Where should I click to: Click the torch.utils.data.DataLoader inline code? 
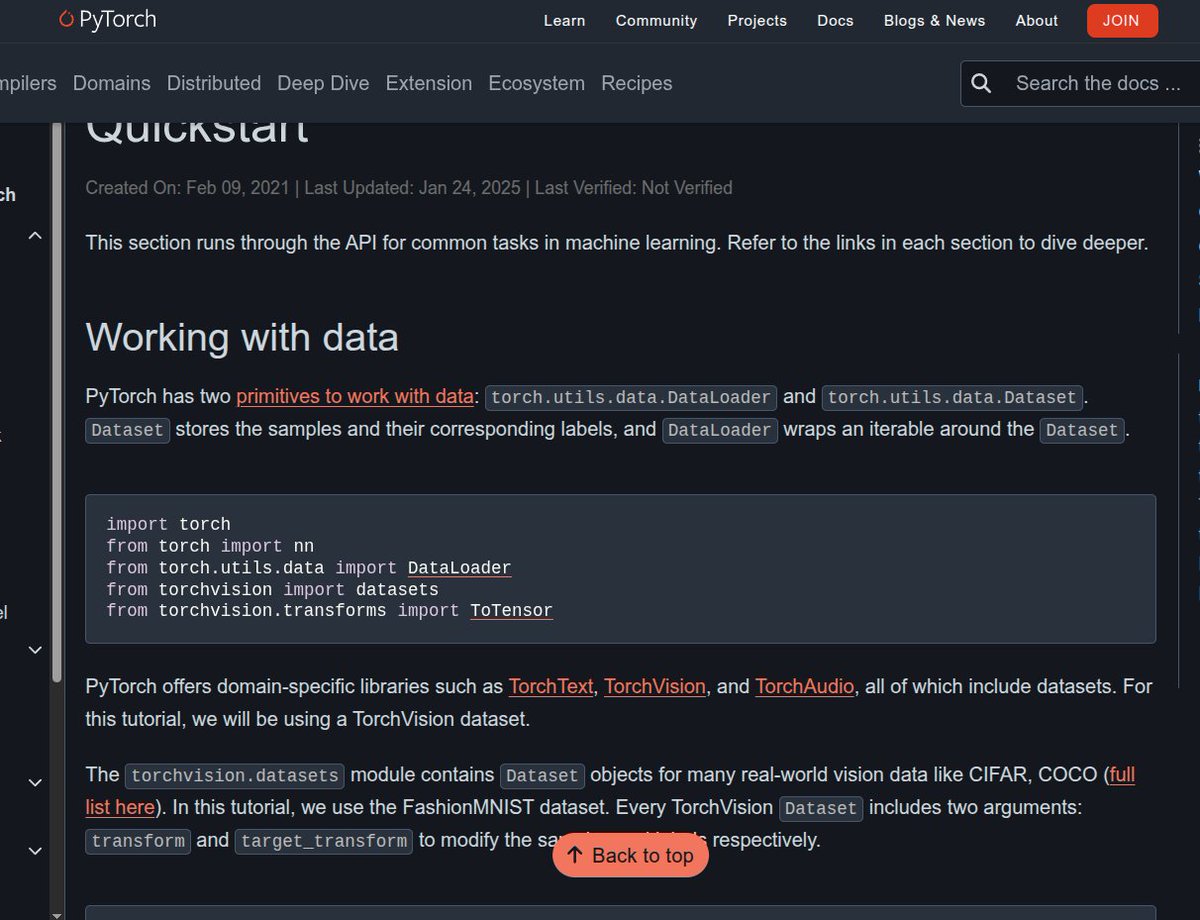(x=631, y=397)
